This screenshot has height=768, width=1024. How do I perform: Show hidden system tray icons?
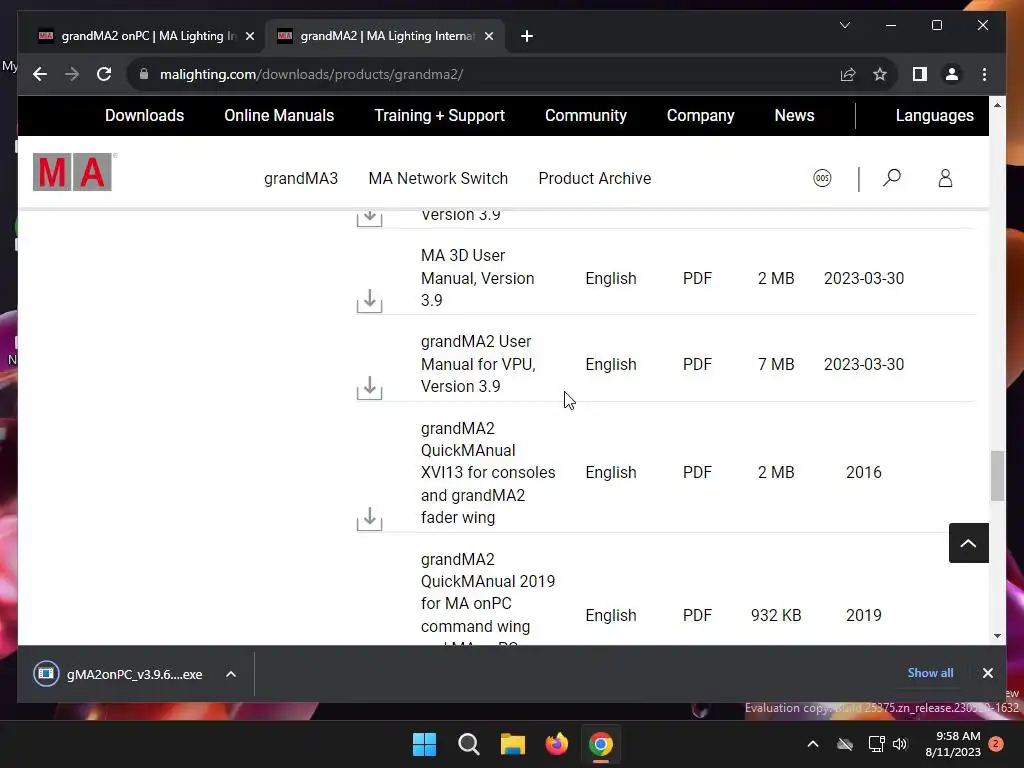(x=813, y=744)
